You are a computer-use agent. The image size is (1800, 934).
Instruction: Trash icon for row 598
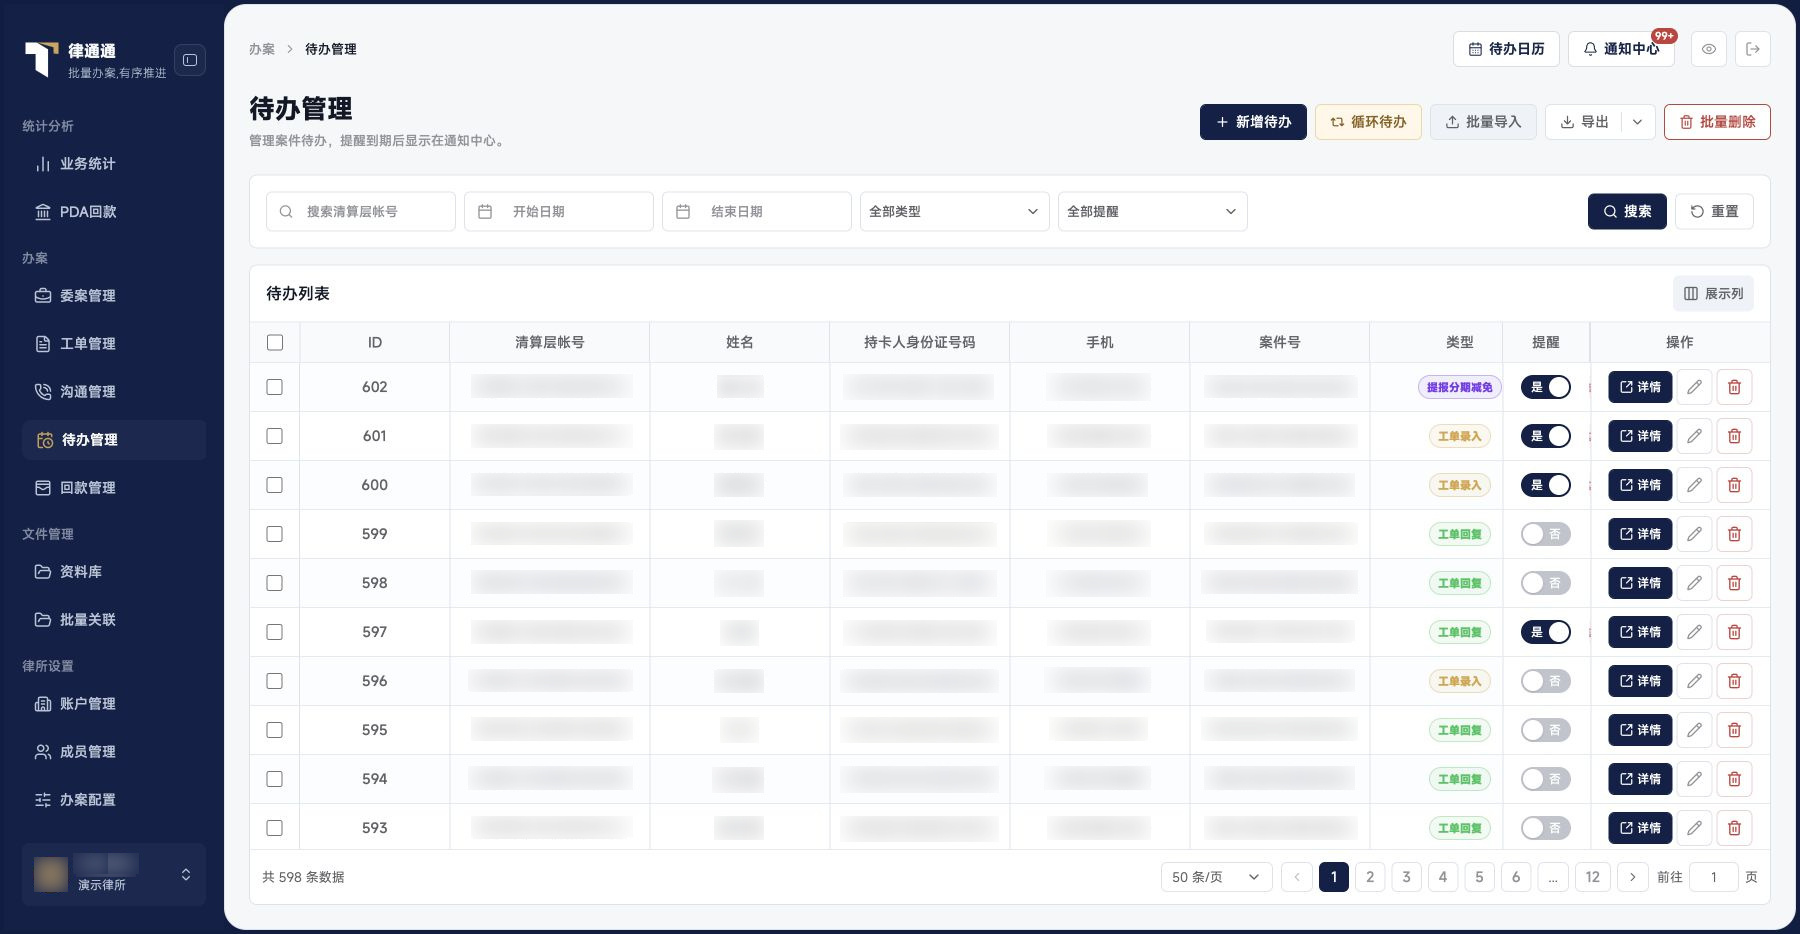click(x=1735, y=583)
